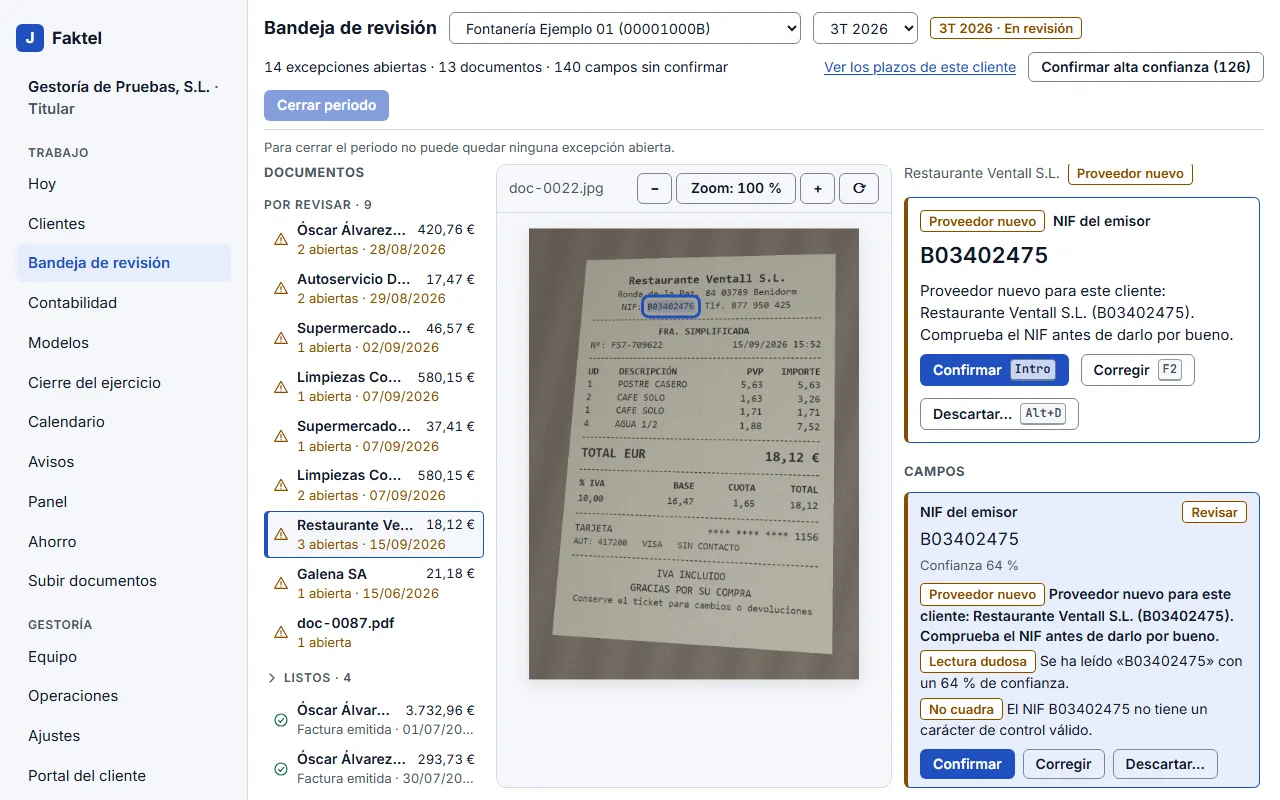Click the doc-0022.jpg file name

coord(556,188)
